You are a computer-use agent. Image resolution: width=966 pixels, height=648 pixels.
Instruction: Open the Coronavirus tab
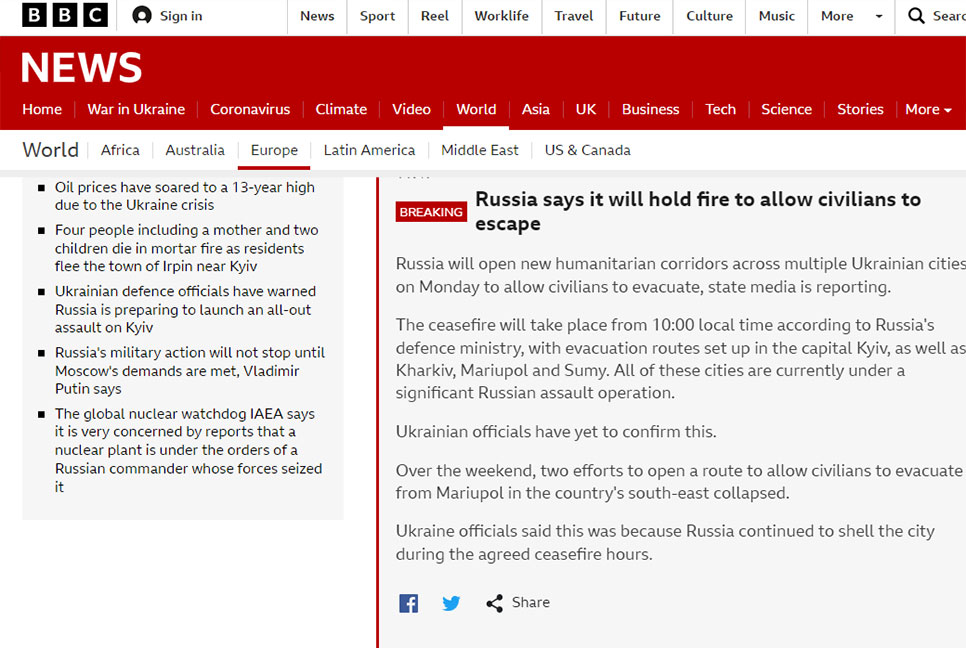click(x=250, y=110)
